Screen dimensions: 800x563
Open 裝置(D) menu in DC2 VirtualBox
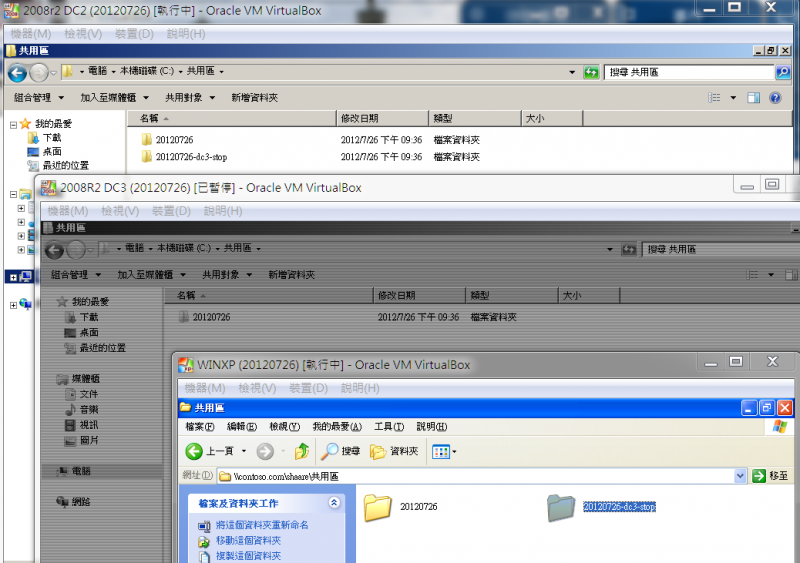click(134, 34)
